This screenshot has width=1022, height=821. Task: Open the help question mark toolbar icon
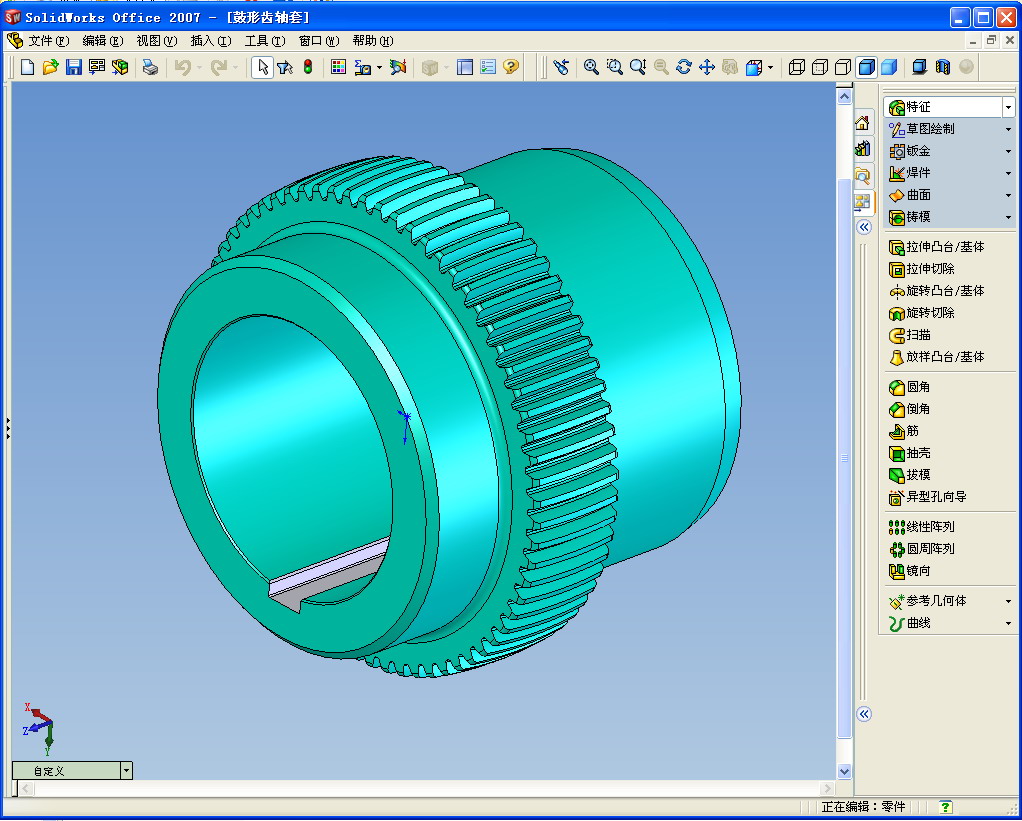click(x=512, y=66)
